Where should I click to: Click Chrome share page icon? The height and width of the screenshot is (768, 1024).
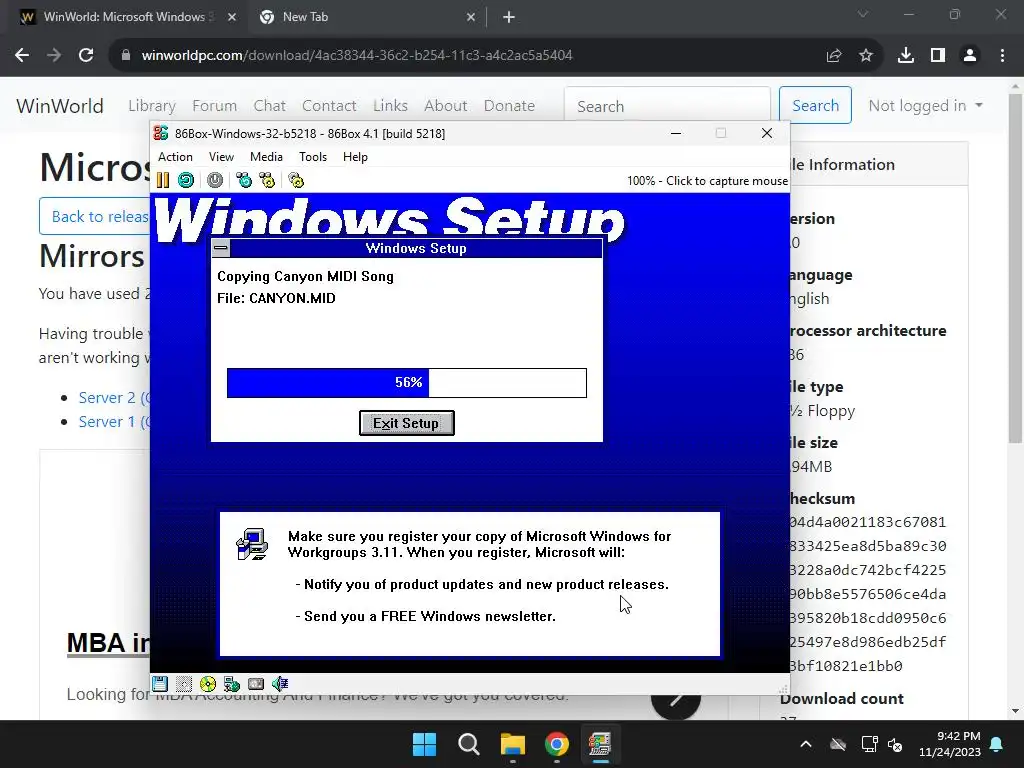pyautogui.click(x=834, y=56)
